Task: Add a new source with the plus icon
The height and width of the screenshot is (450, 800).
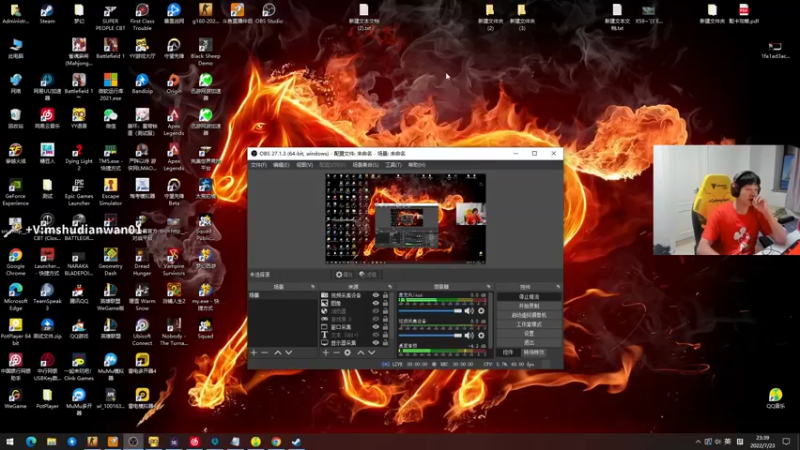Action: [x=326, y=353]
